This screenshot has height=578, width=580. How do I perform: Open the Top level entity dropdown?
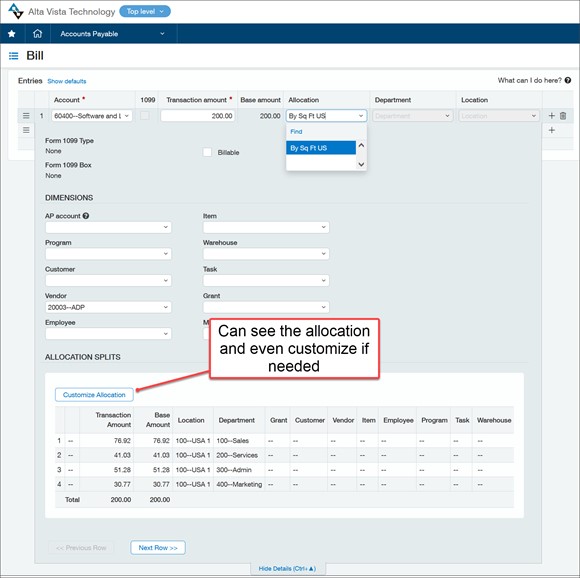(145, 11)
